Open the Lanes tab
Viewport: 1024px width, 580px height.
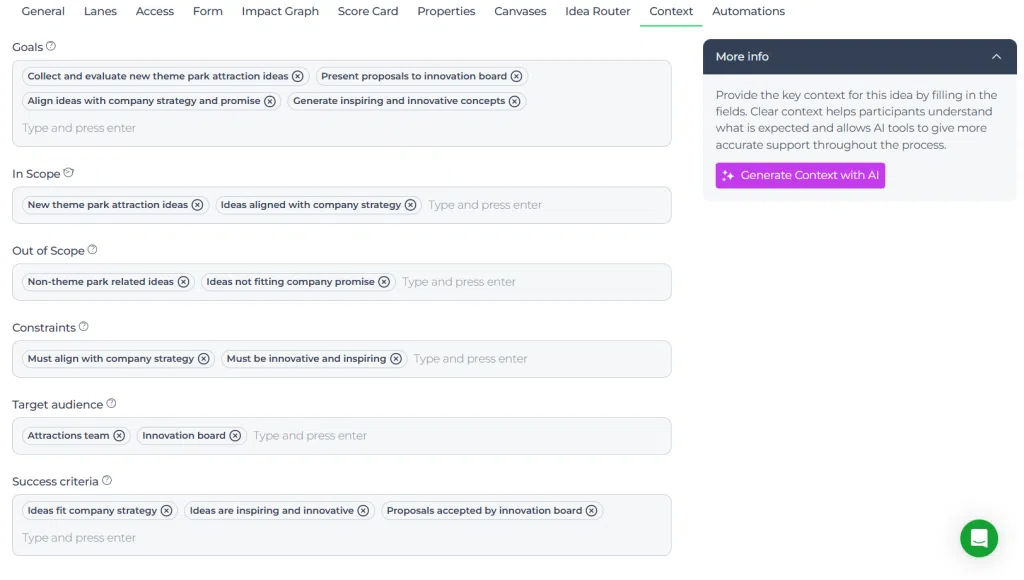[x=100, y=12]
